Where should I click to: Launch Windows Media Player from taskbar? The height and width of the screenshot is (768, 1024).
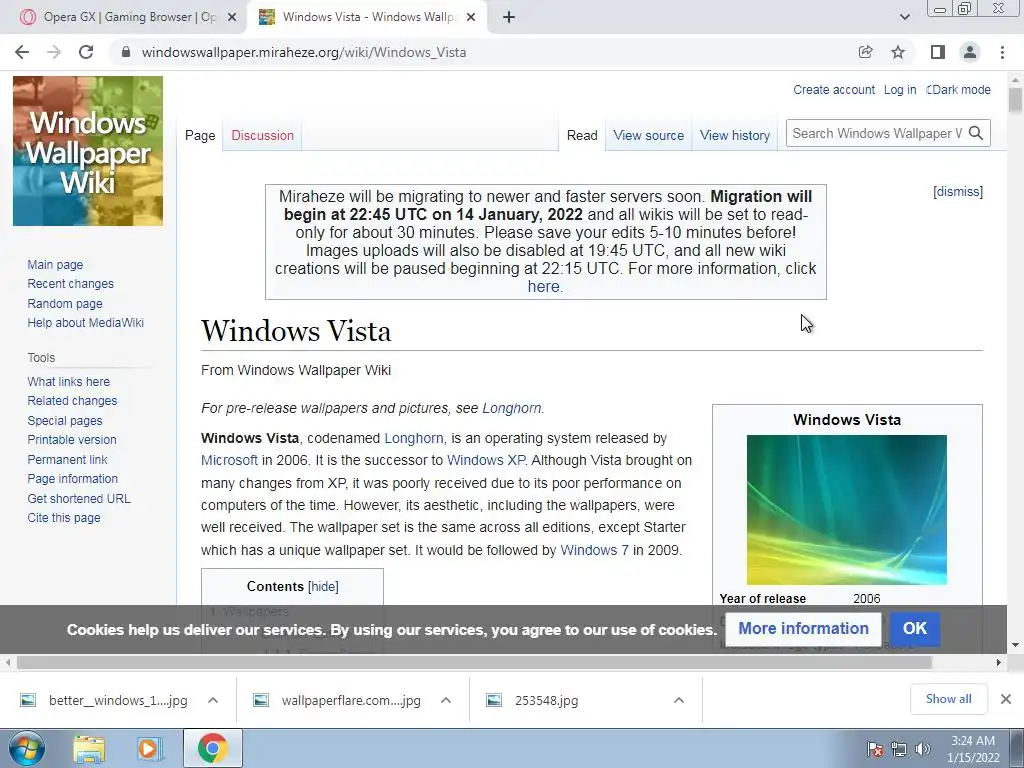click(x=150, y=748)
